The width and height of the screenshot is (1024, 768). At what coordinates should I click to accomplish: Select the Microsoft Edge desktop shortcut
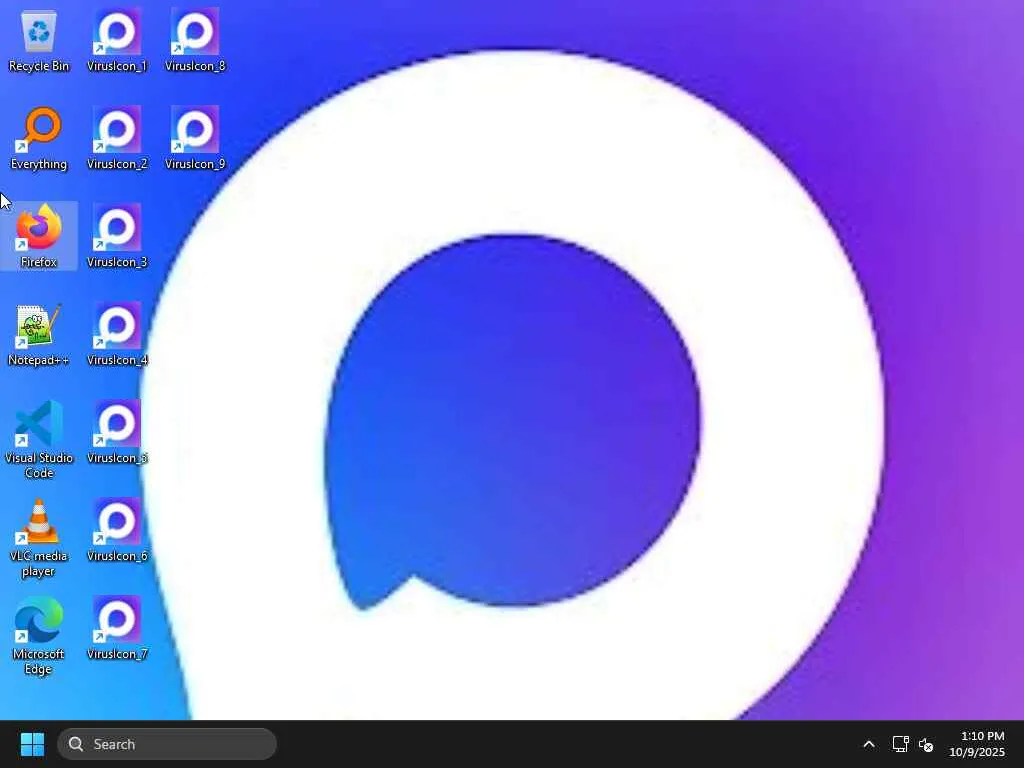39,635
